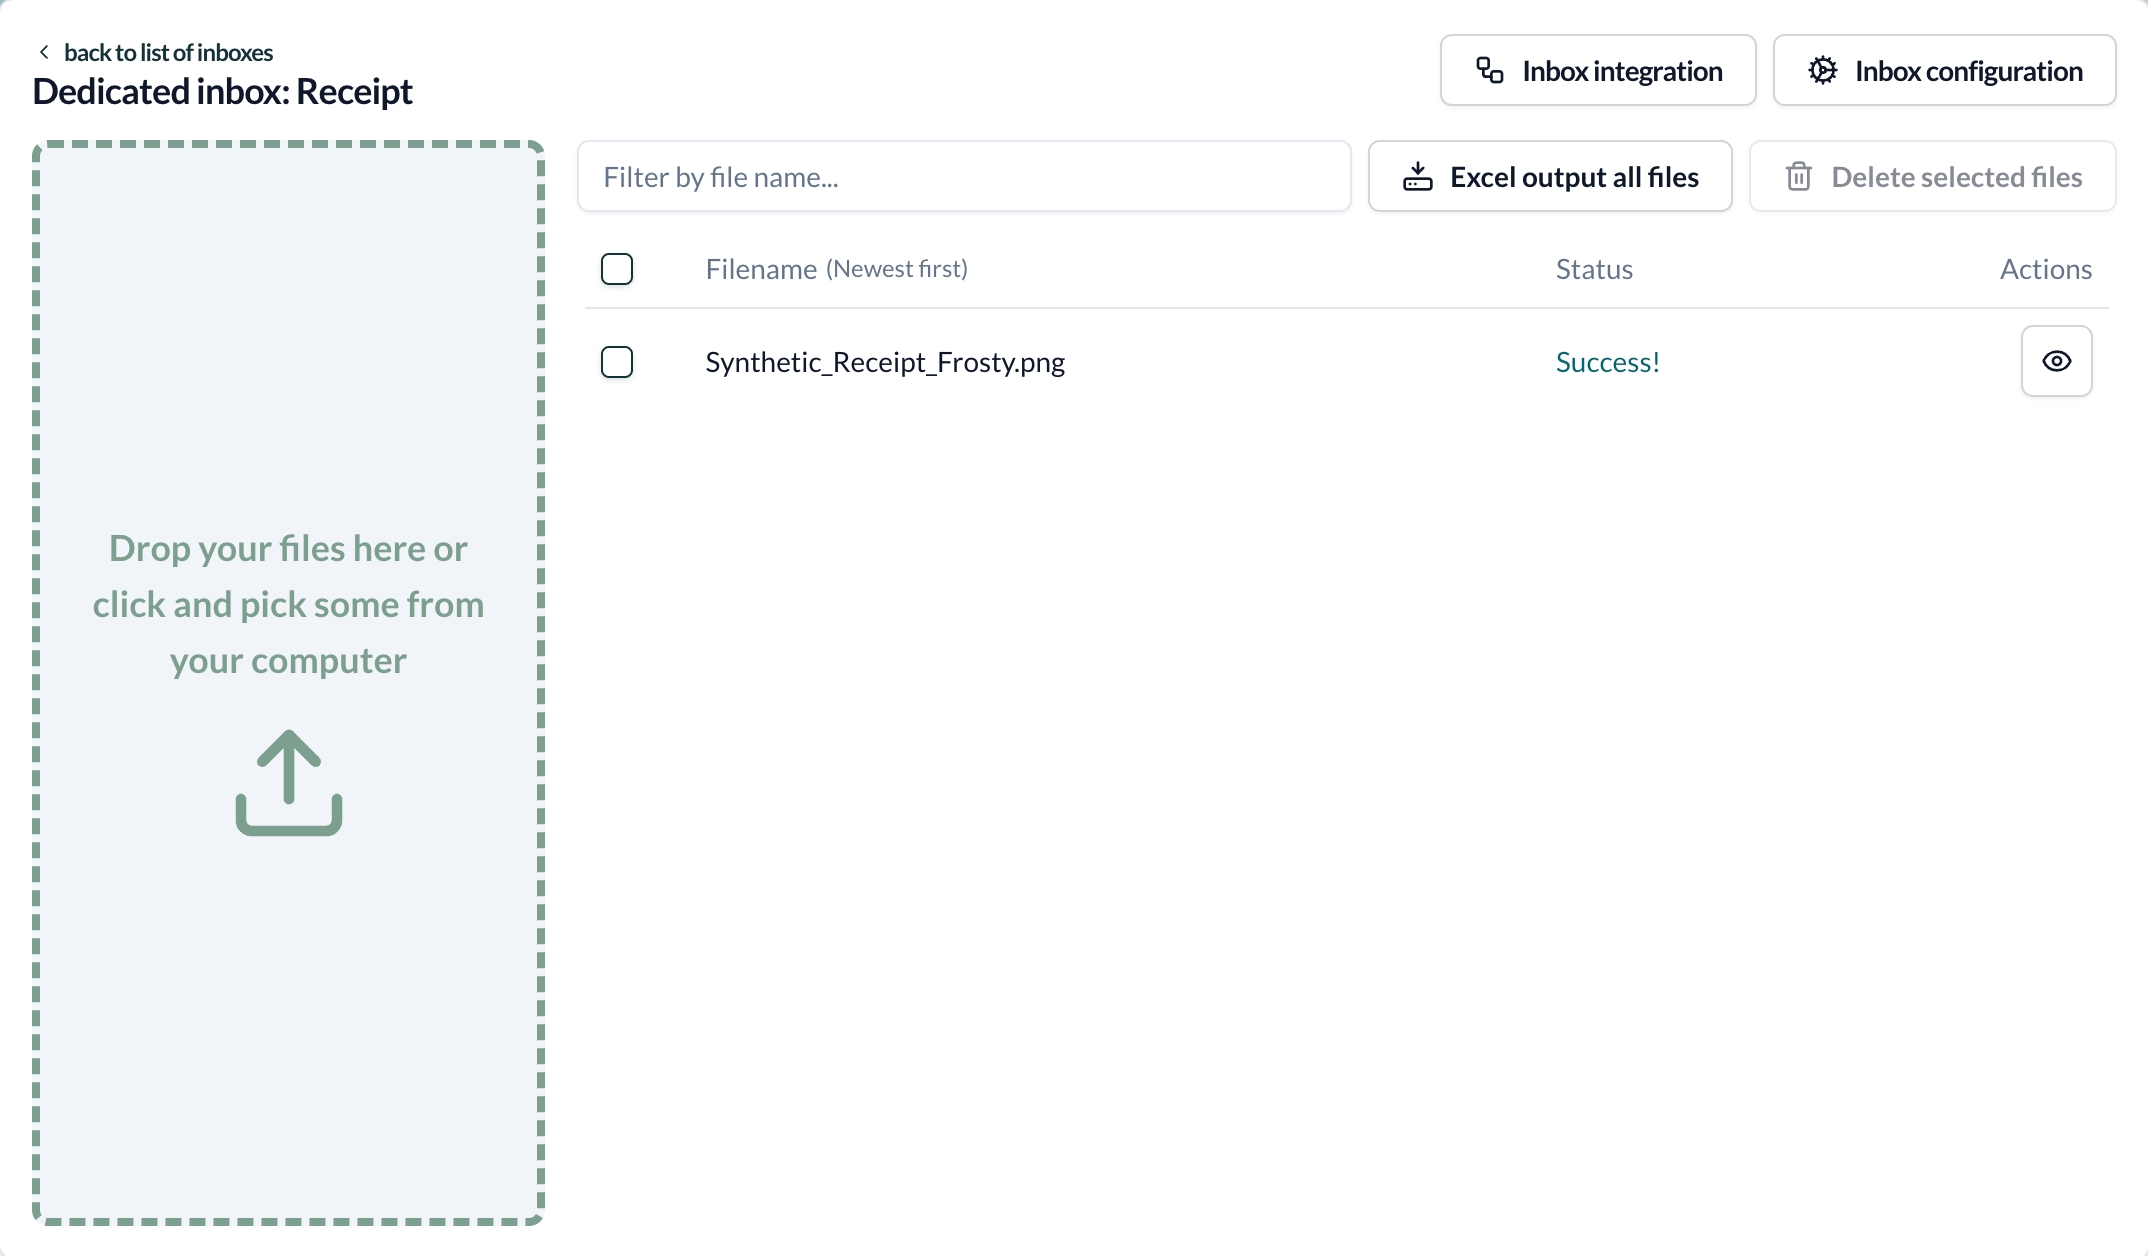Viewport: 2148px width, 1256px height.
Task: Tick the select-all header checkbox
Action: (x=617, y=269)
